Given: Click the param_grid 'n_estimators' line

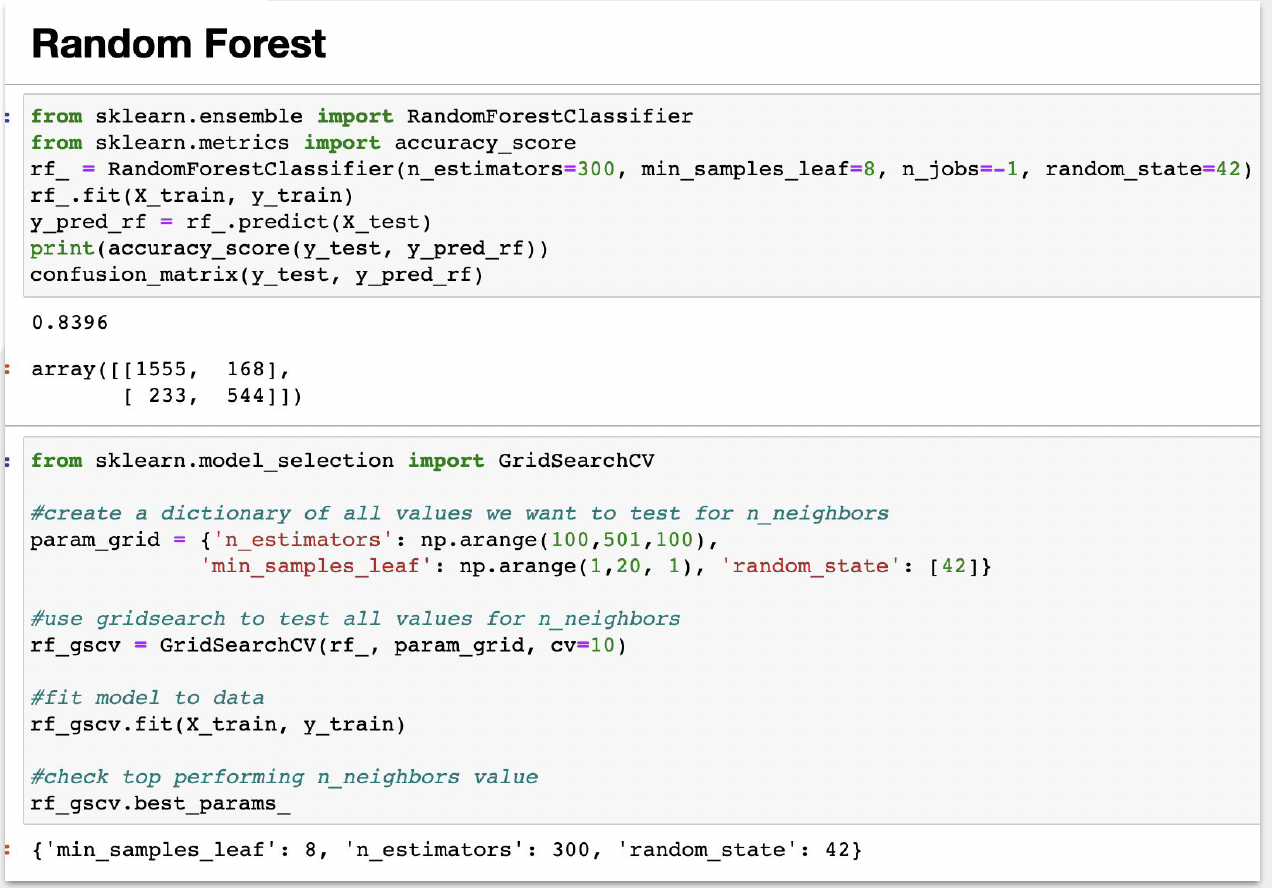Looking at the screenshot, I should coord(375,540).
